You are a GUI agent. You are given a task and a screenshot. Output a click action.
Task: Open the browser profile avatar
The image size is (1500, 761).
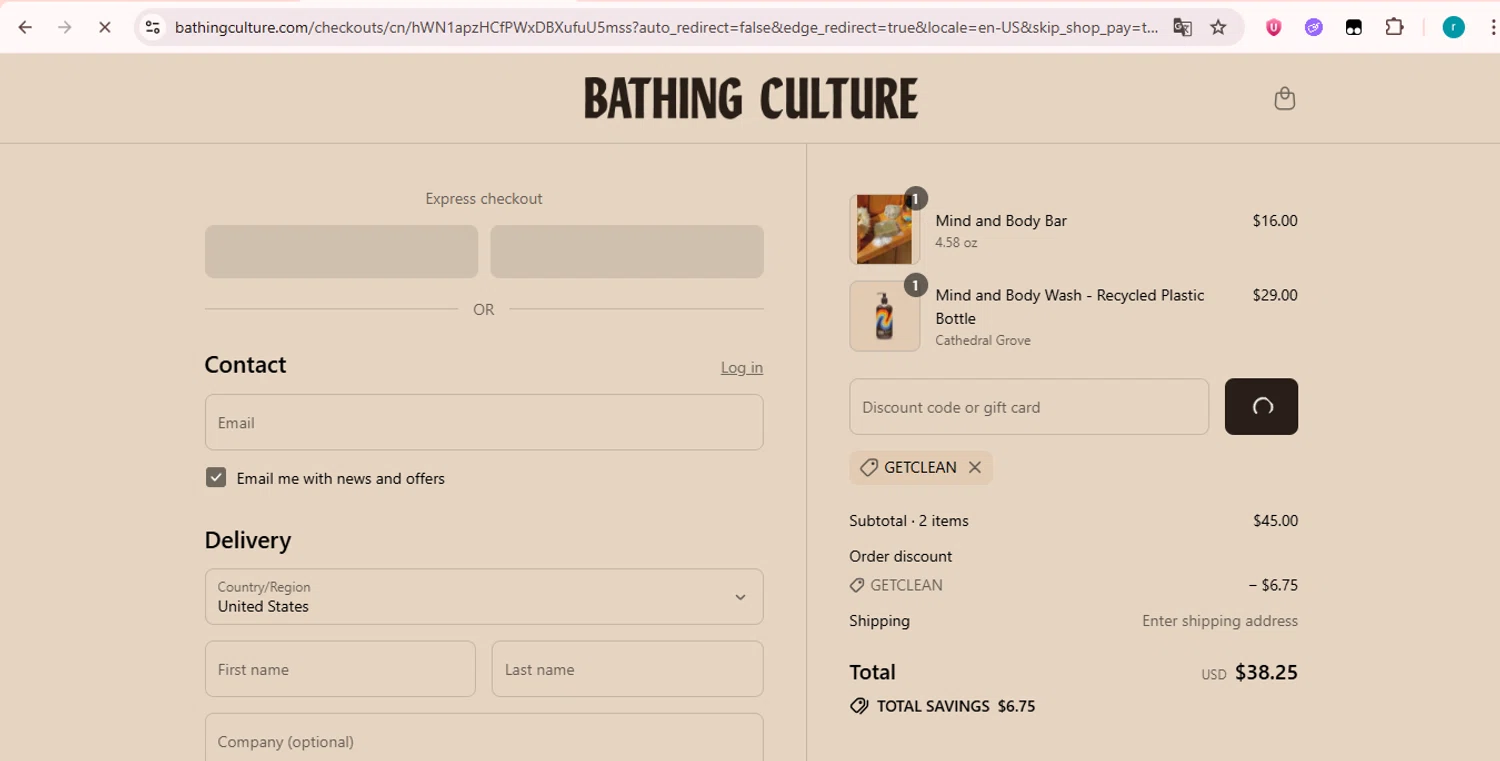click(1453, 27)
